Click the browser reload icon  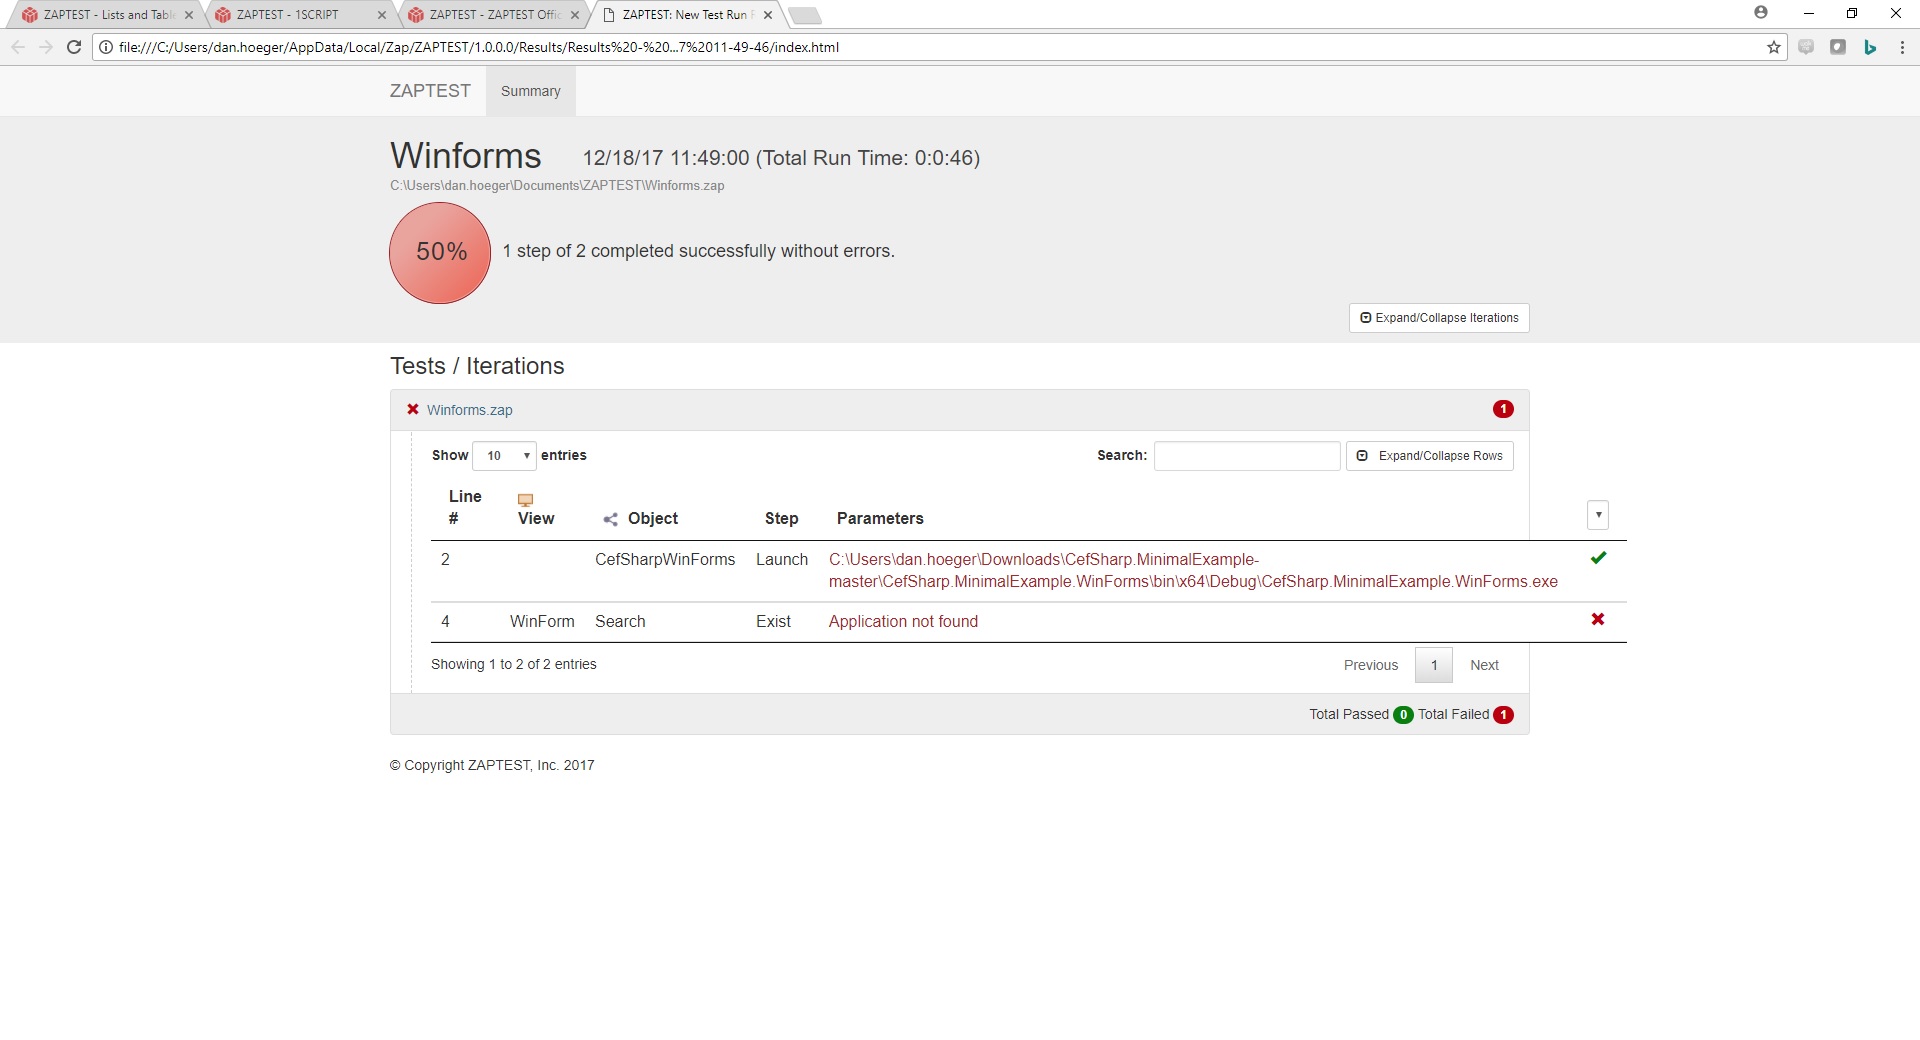point(73,47)
